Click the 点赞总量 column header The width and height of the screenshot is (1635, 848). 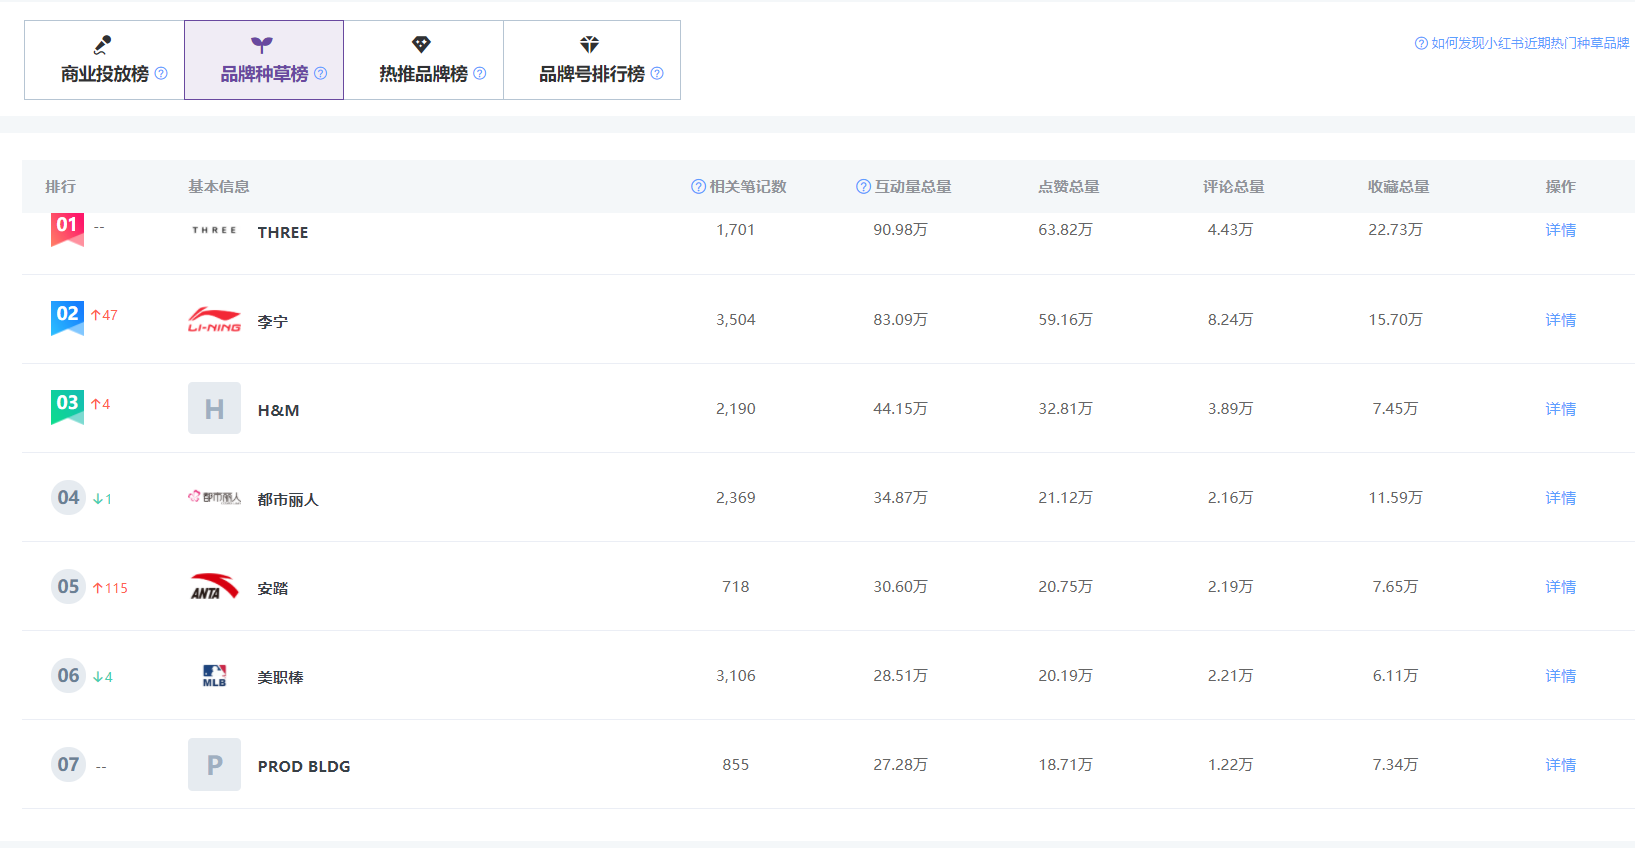[x=1068, y=187]
